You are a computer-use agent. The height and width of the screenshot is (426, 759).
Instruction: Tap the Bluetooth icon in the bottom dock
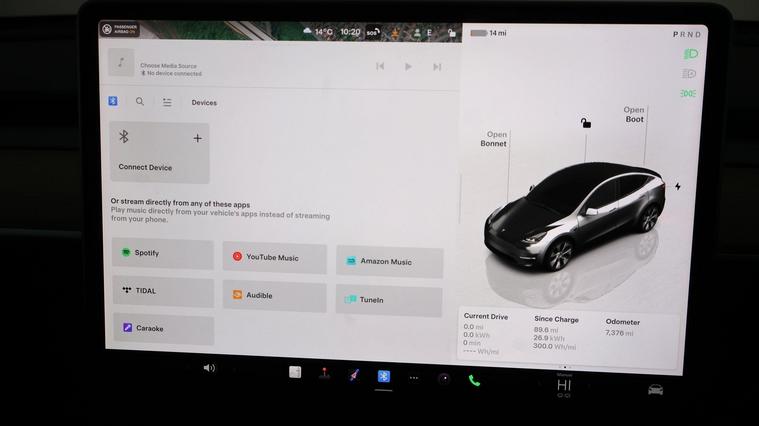[384, 376]
